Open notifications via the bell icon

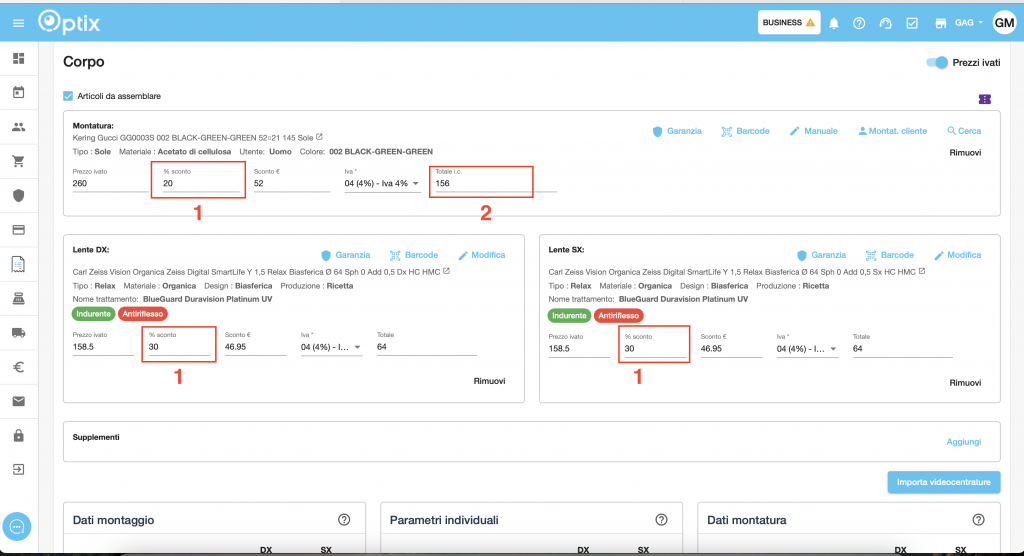(x=834, y=23)
